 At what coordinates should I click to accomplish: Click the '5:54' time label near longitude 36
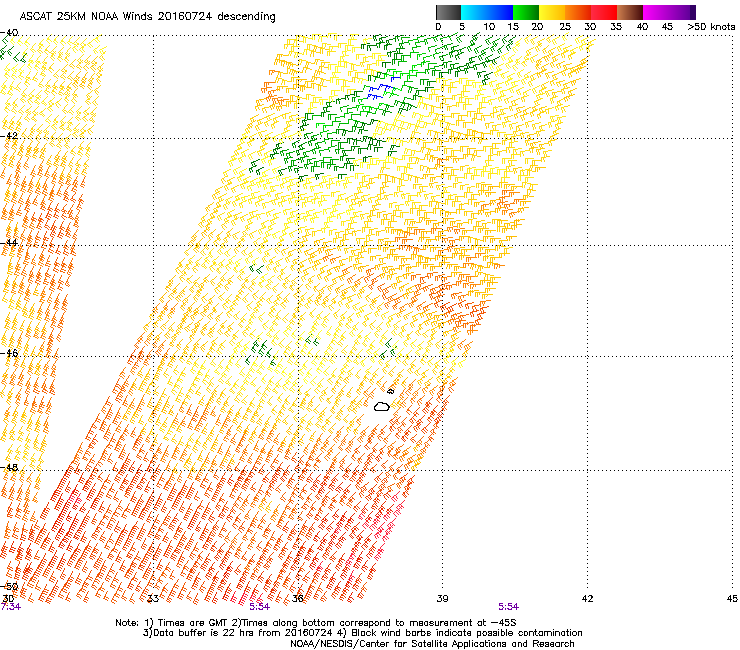tap(260, 607)
